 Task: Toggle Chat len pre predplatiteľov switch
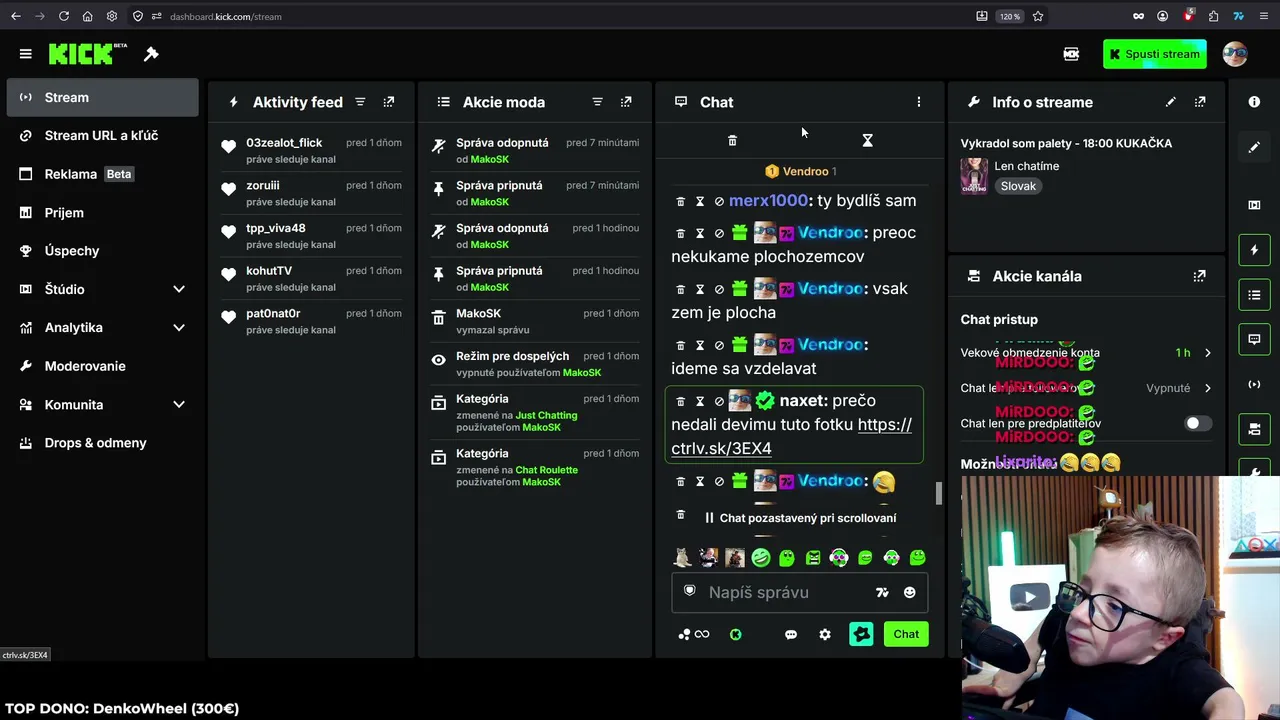(1196, 423)
